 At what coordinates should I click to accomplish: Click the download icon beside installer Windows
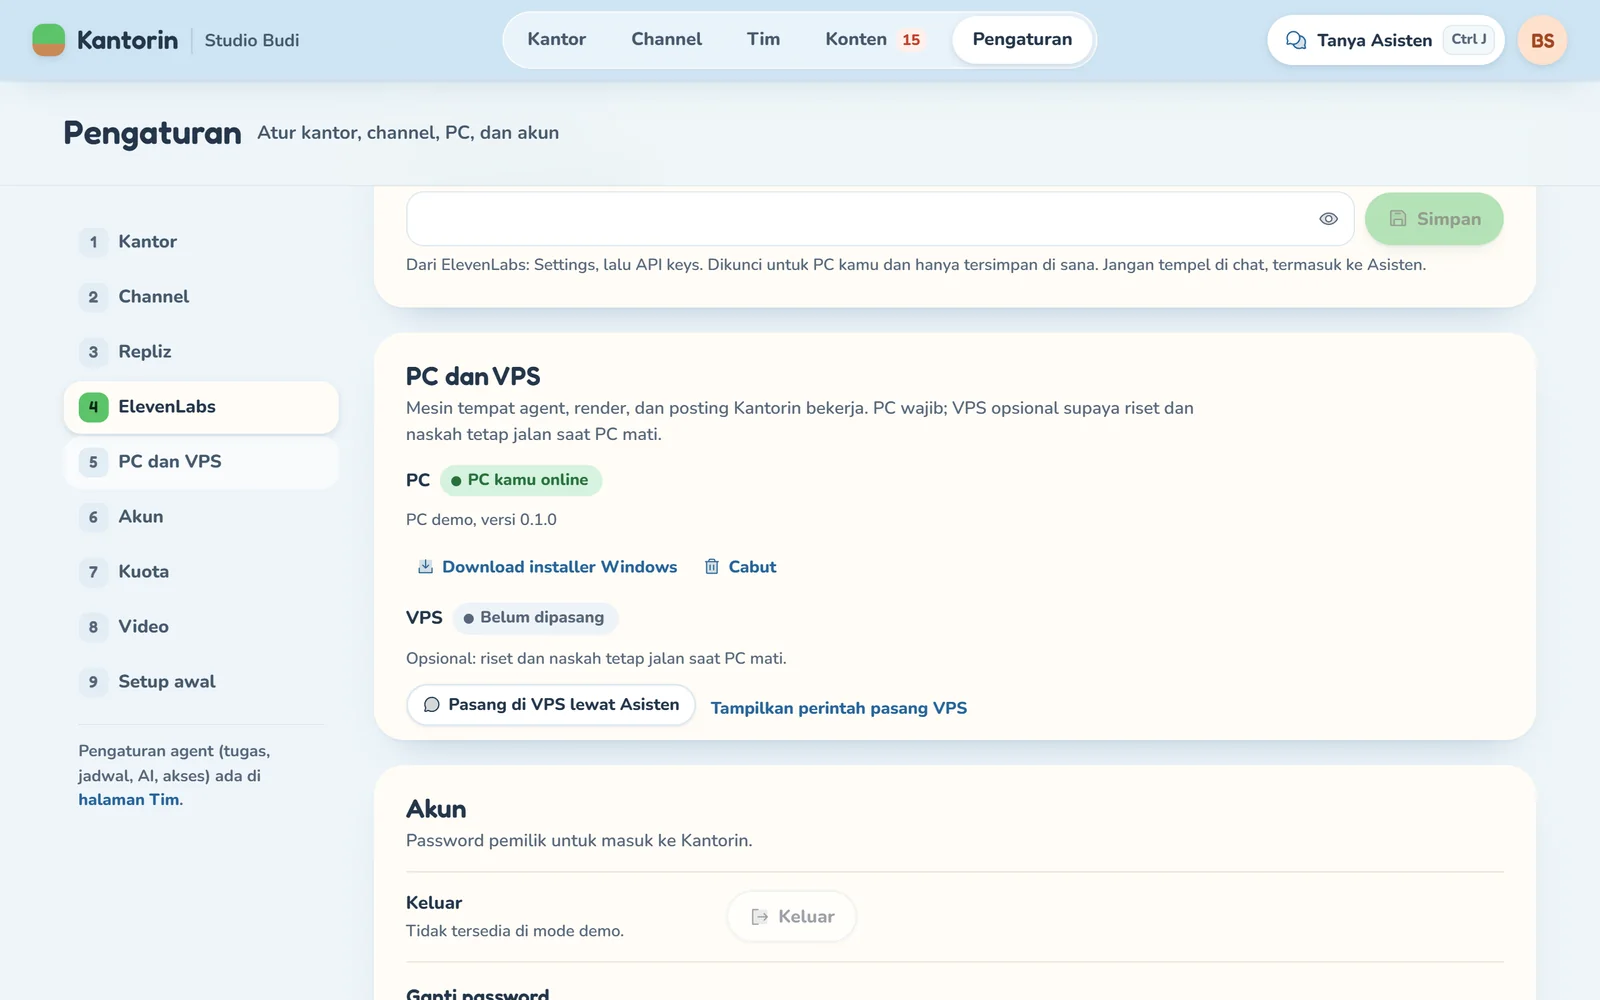pos(425,567)
